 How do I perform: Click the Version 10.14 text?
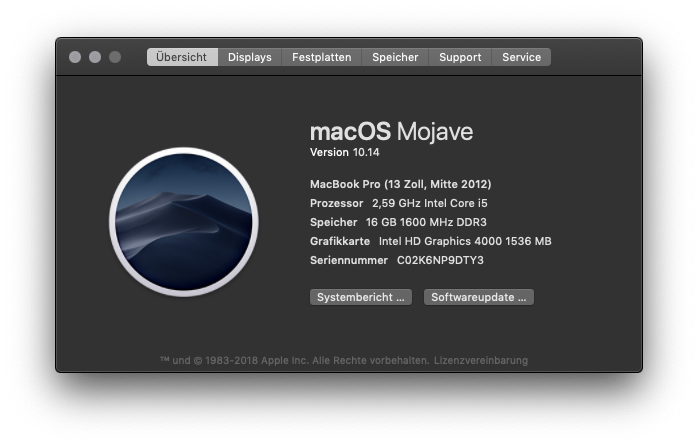(345, 152)
